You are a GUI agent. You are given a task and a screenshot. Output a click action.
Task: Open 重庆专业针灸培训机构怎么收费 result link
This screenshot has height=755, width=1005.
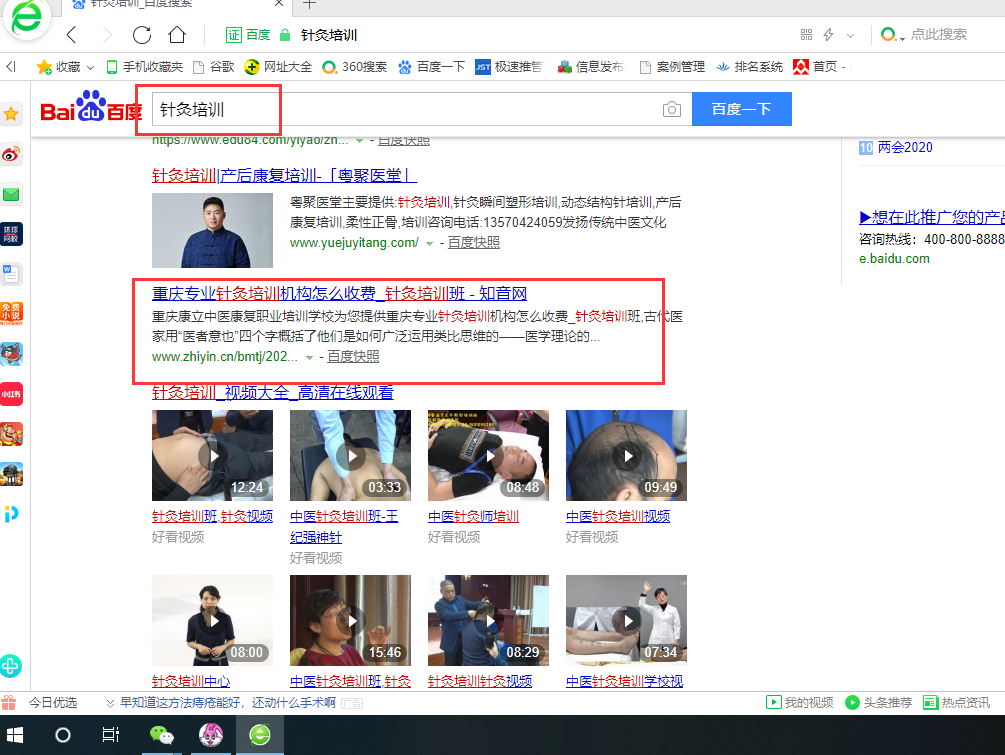click(339, 294)
